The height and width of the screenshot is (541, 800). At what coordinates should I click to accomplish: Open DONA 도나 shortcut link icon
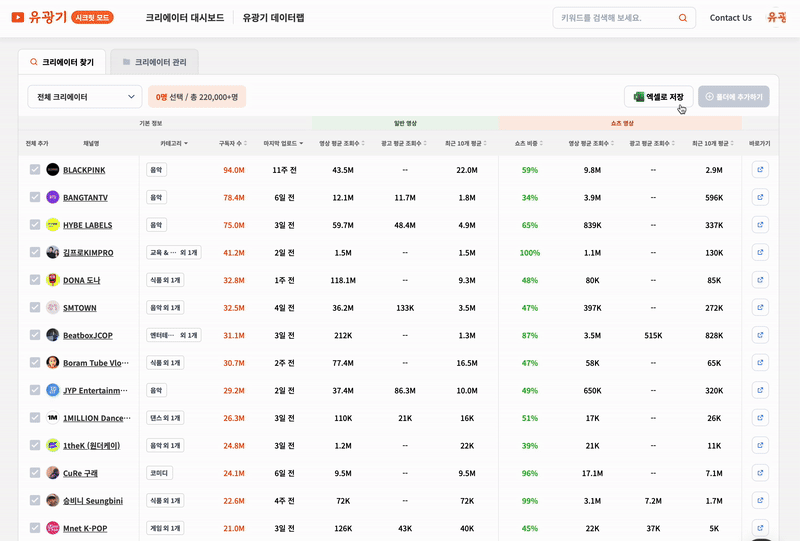[x=760, y=280]
